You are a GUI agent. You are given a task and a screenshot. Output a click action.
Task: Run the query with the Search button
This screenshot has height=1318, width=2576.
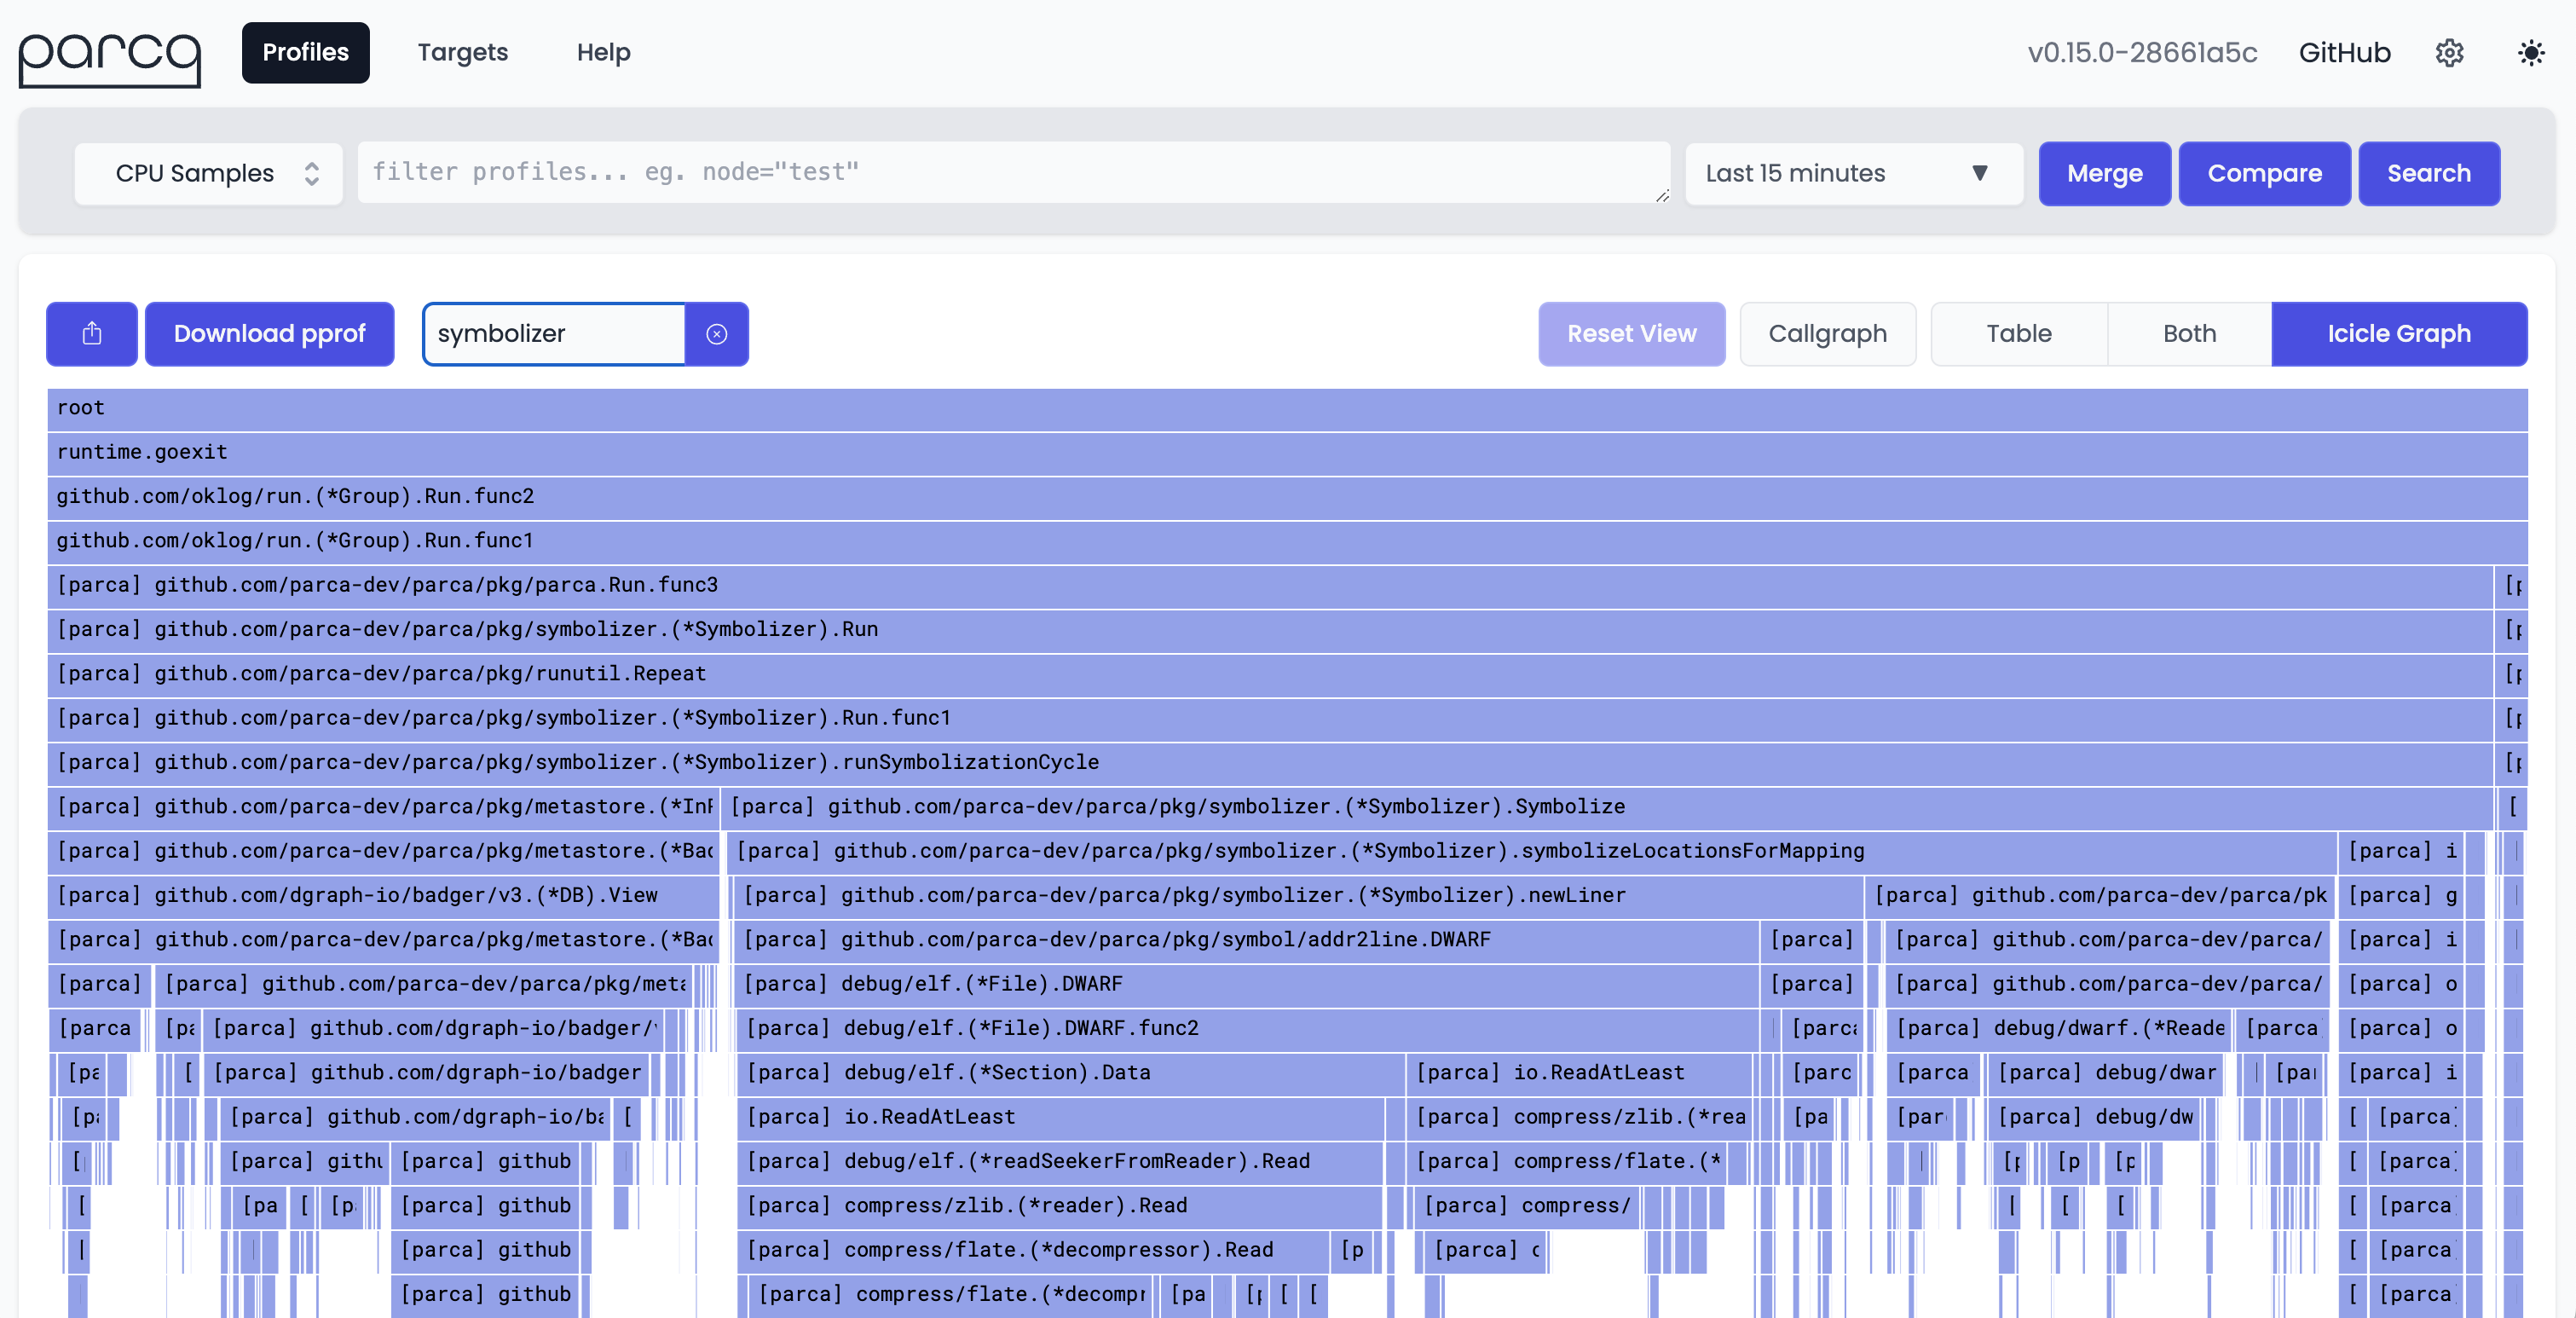pyautogui.click(x=2429, y=174)
